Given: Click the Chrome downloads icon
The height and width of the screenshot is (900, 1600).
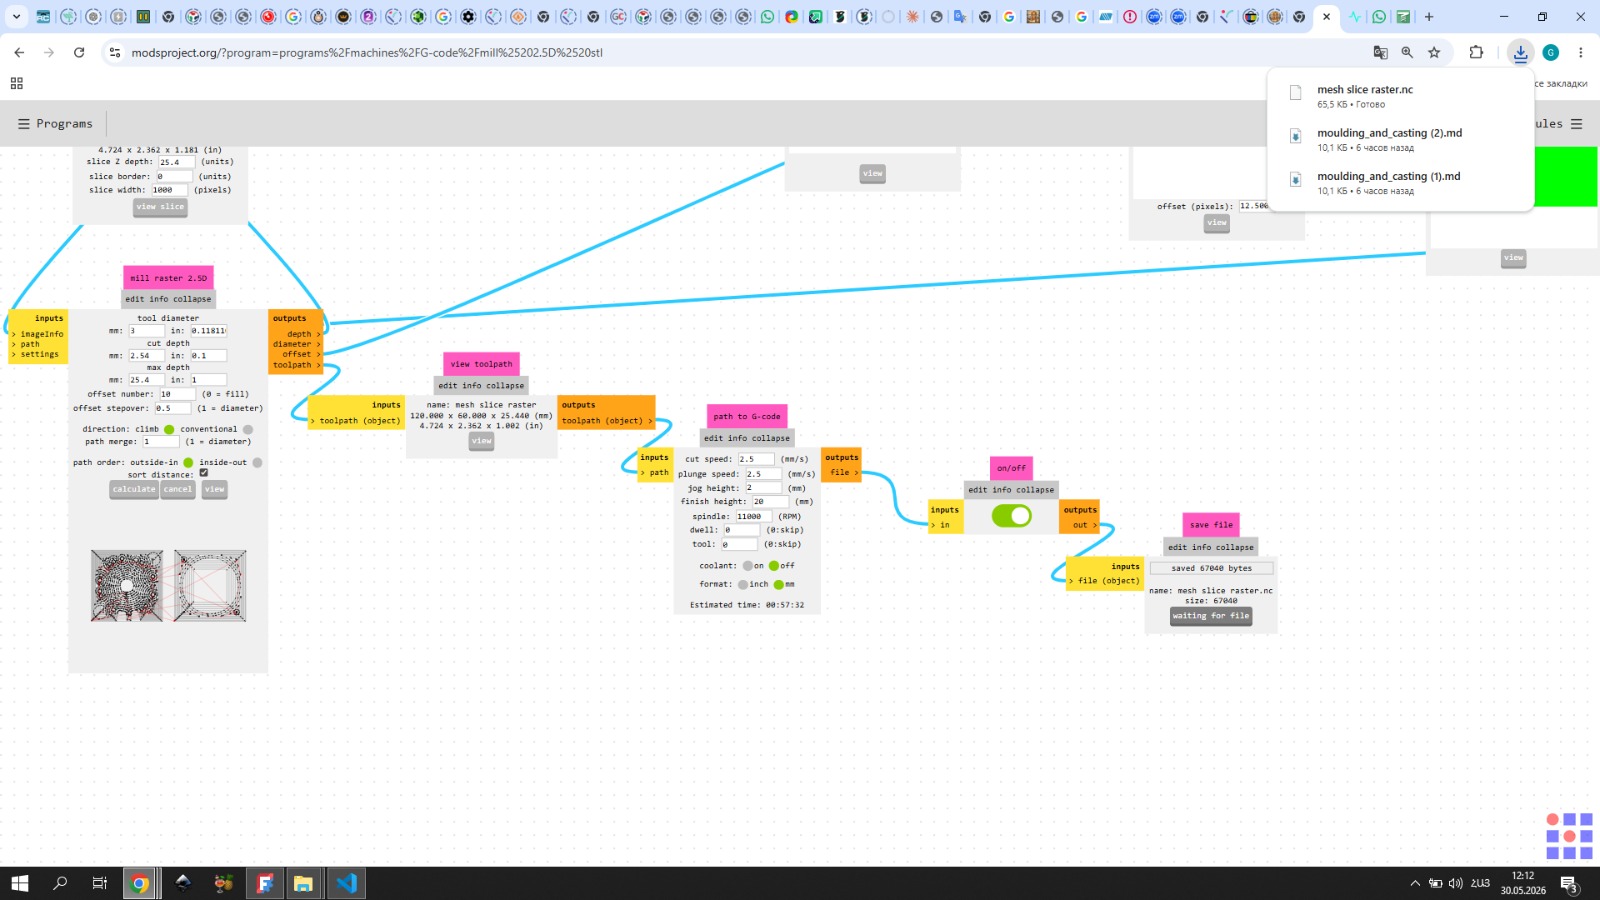Looking at the screenshot, I should click(1520, 53).
